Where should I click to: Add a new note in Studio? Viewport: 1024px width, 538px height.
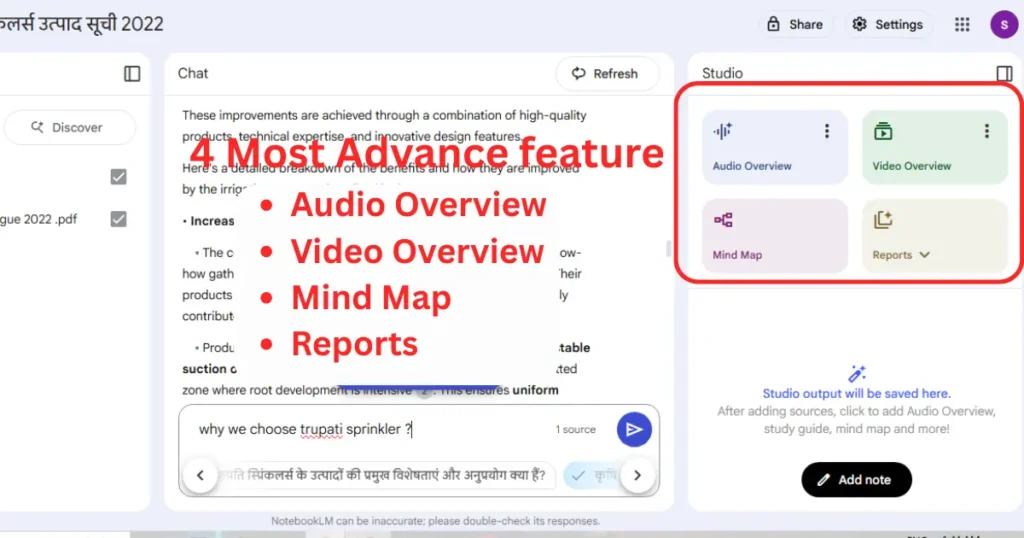click(856, 480)
